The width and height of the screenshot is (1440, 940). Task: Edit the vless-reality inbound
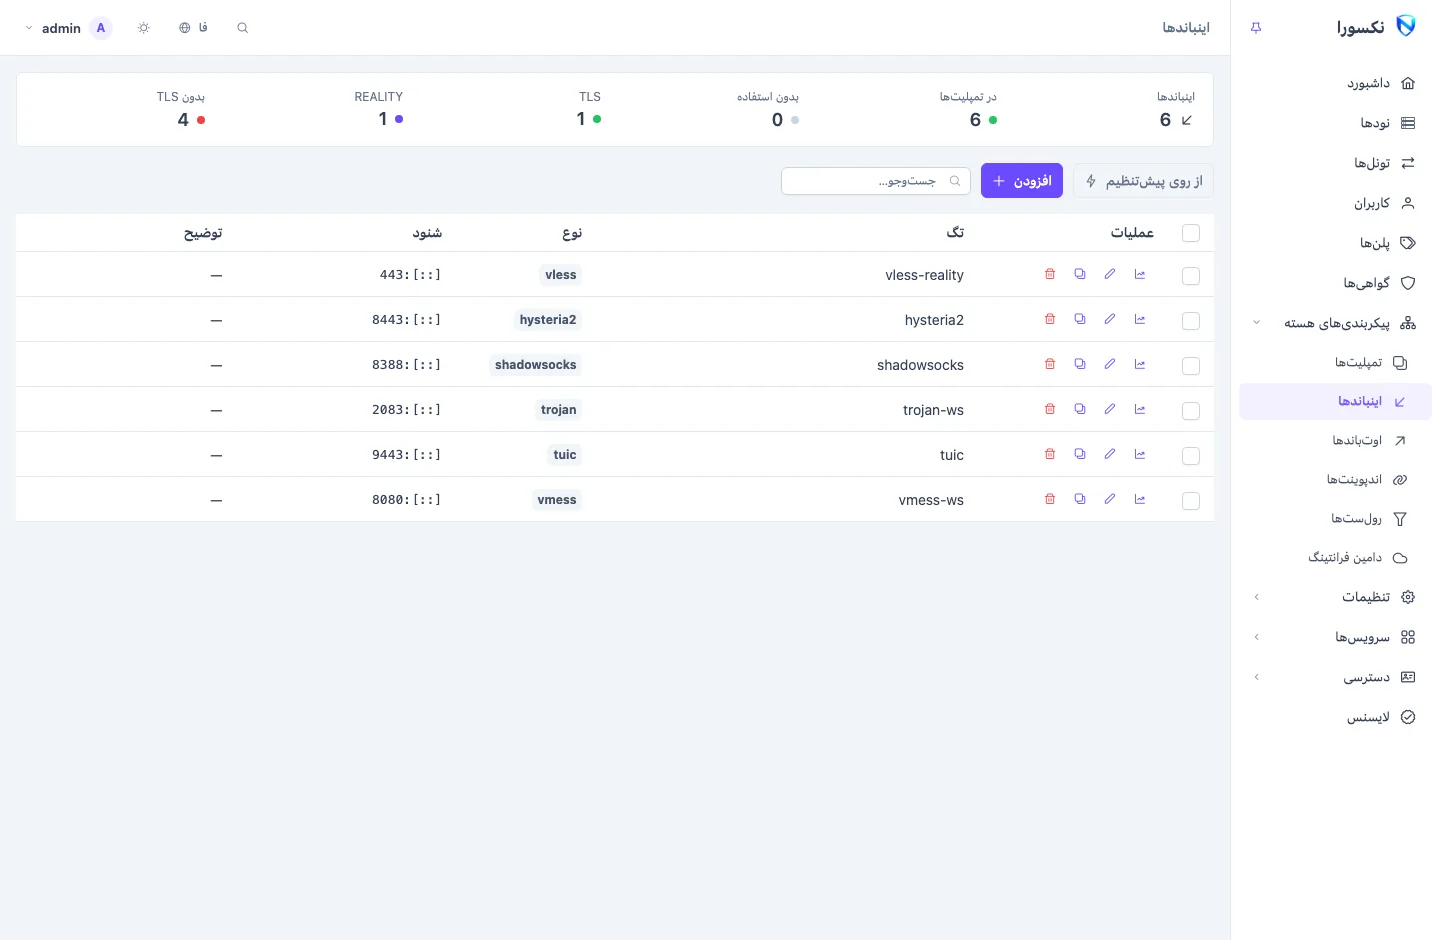[x=1110, y=274]
